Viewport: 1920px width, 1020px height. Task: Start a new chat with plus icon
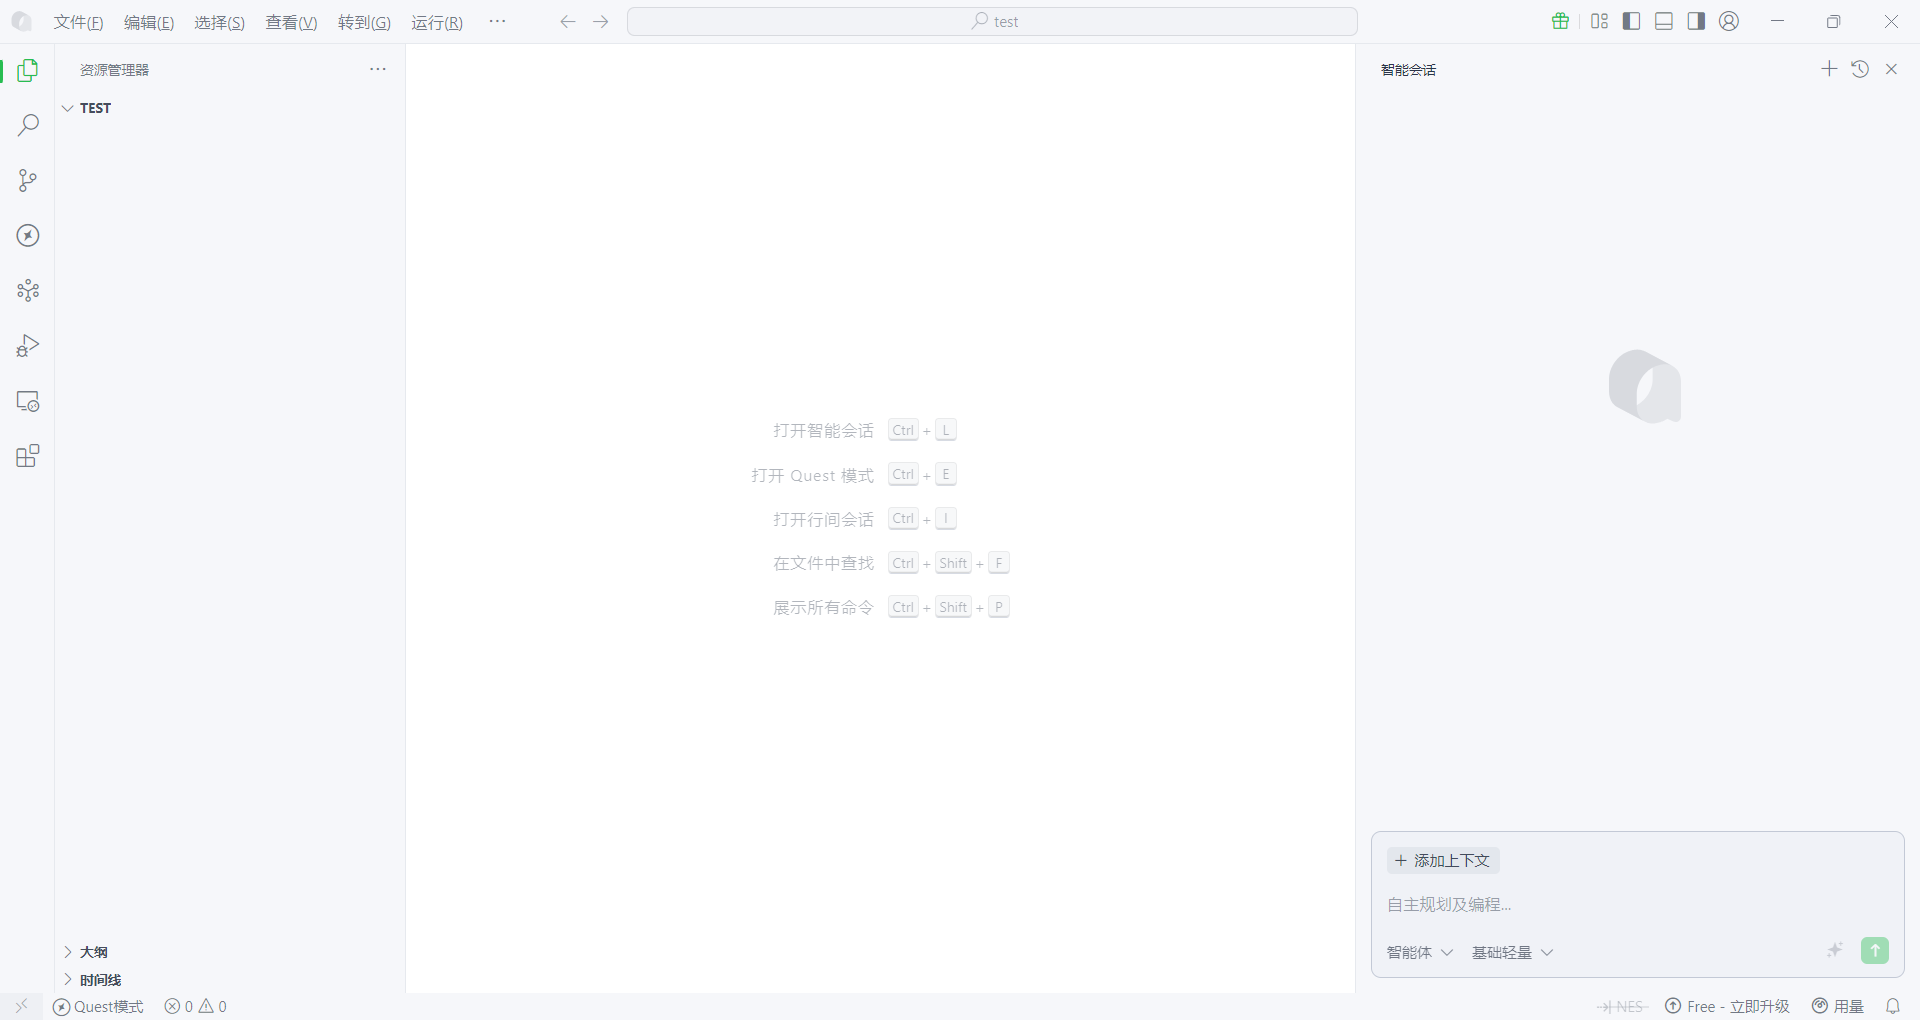tap(1829, 69)
